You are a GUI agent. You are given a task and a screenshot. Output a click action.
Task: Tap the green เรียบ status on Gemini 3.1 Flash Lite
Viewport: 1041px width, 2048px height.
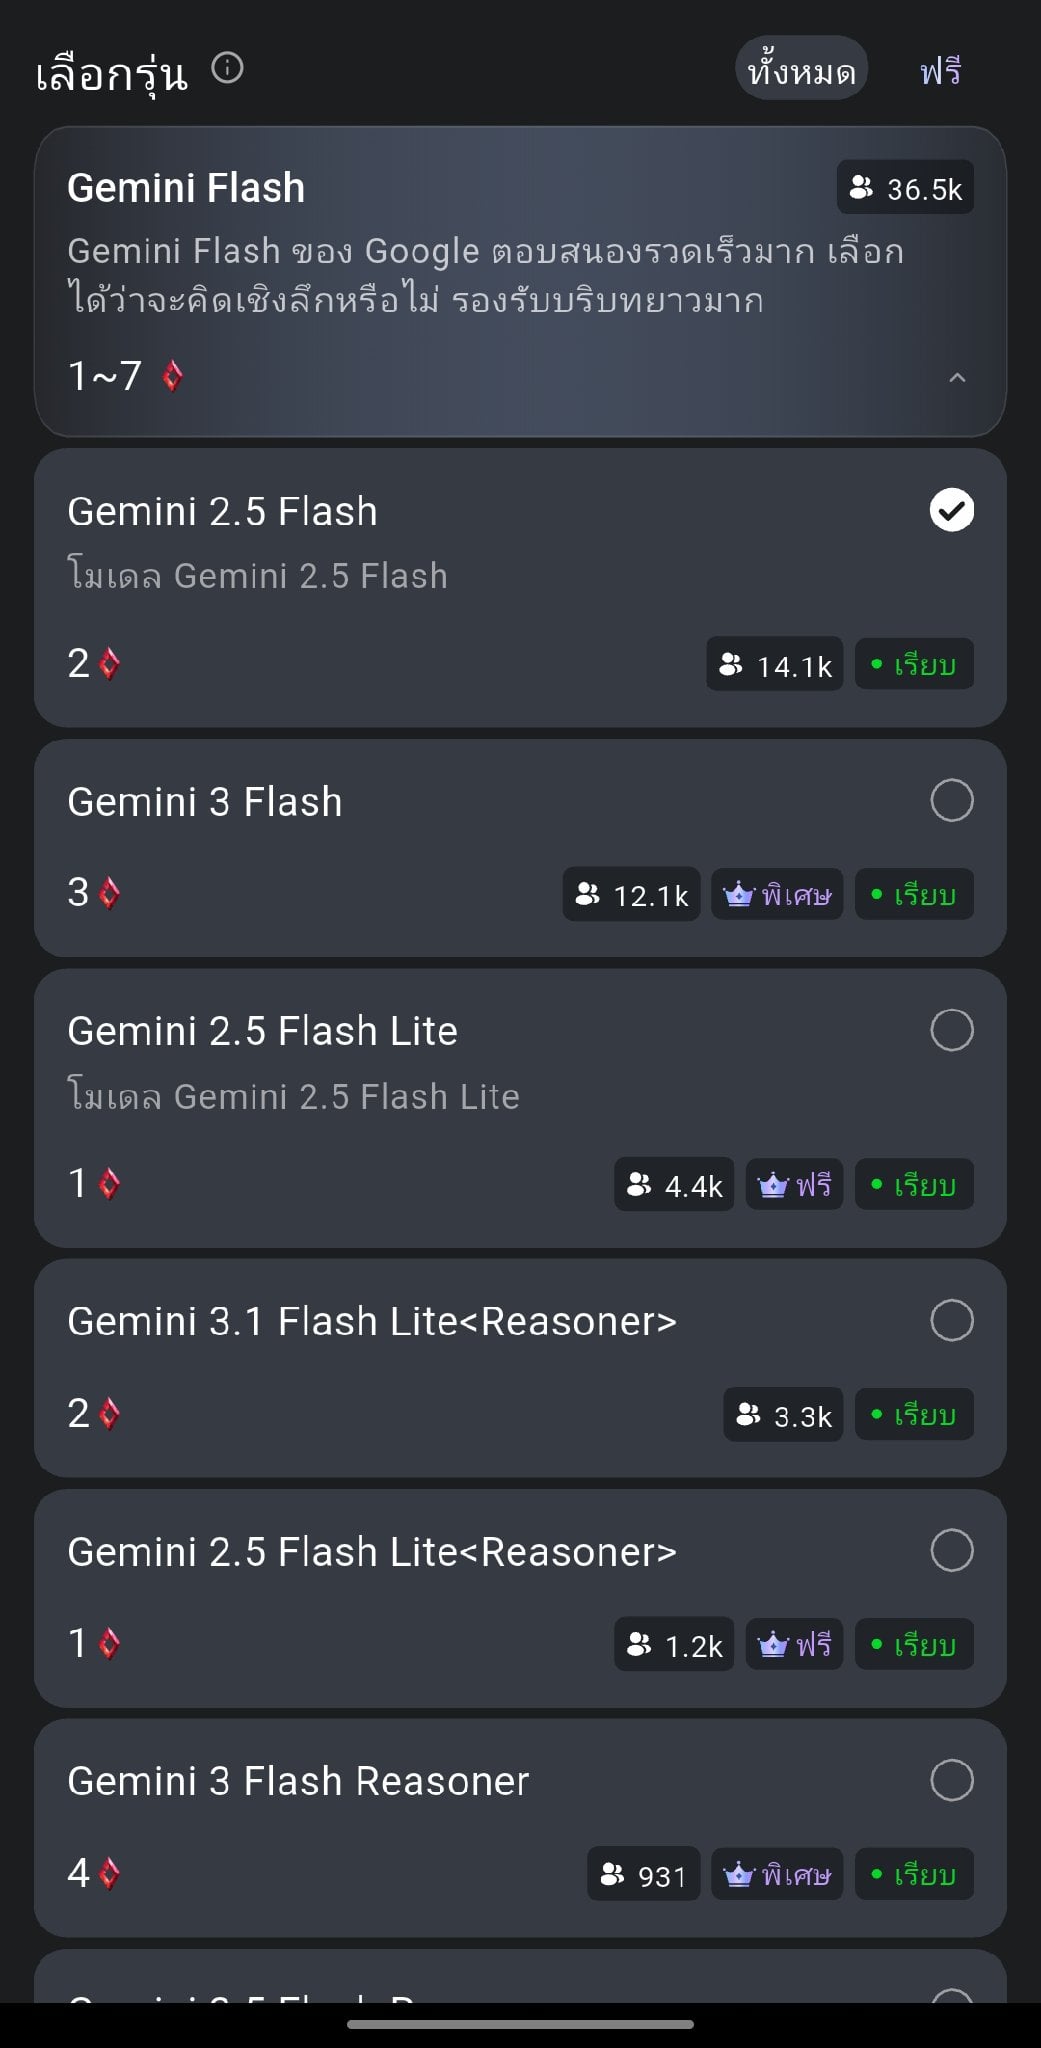[x=914, y=1414]
